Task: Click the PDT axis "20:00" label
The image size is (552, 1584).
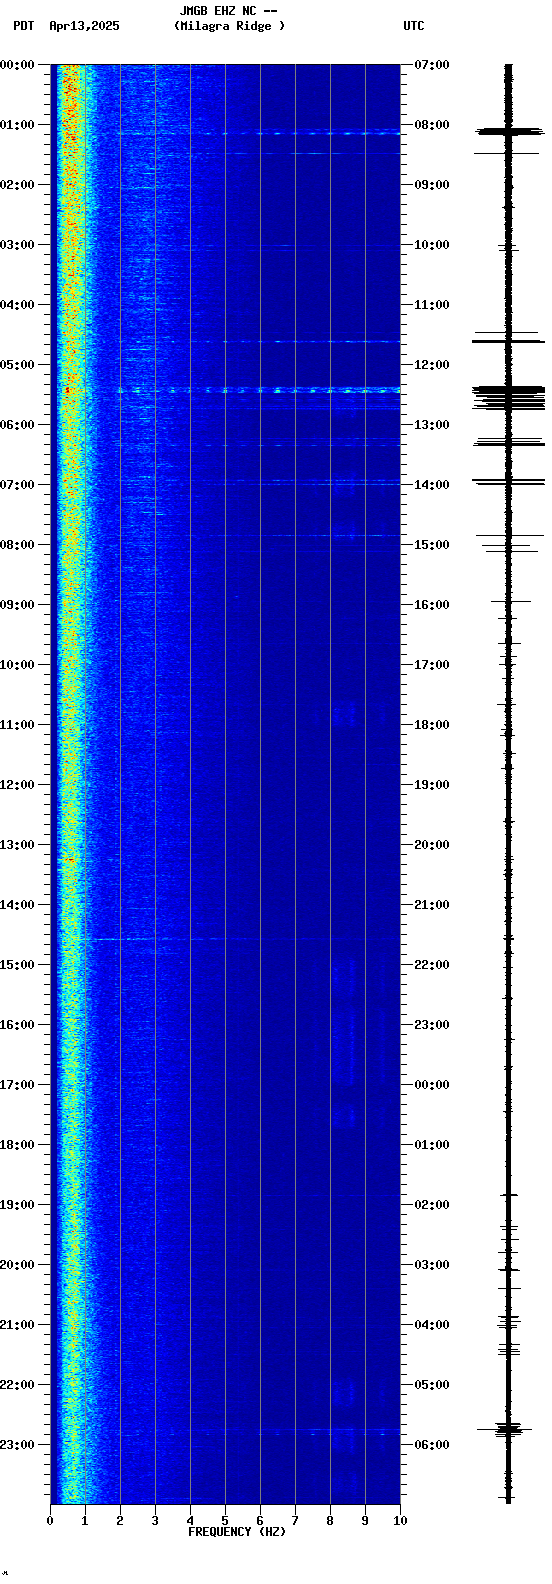Action: pos(17,1265)
